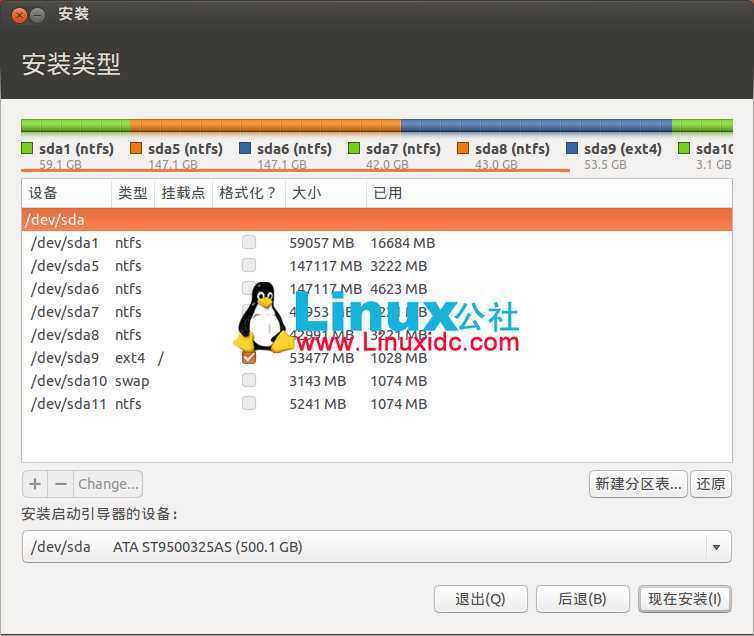Click 退出(Q) quit button
The image size is (754, 636).
tap(480, 599)
